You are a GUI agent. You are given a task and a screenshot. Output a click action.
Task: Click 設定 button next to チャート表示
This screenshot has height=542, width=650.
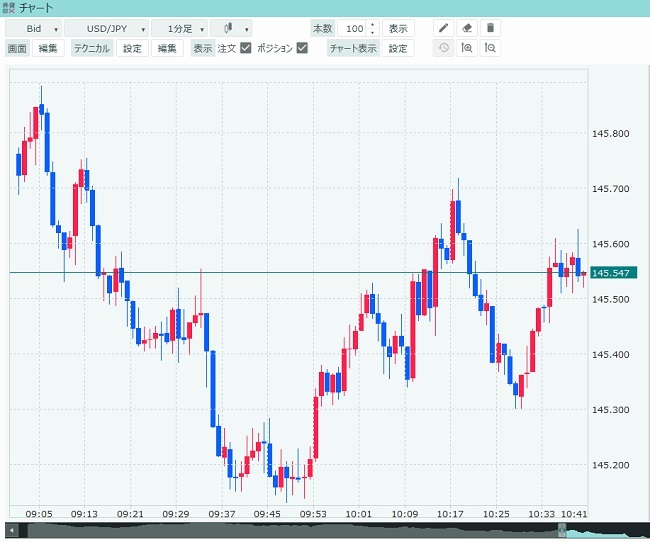(398, 49)
